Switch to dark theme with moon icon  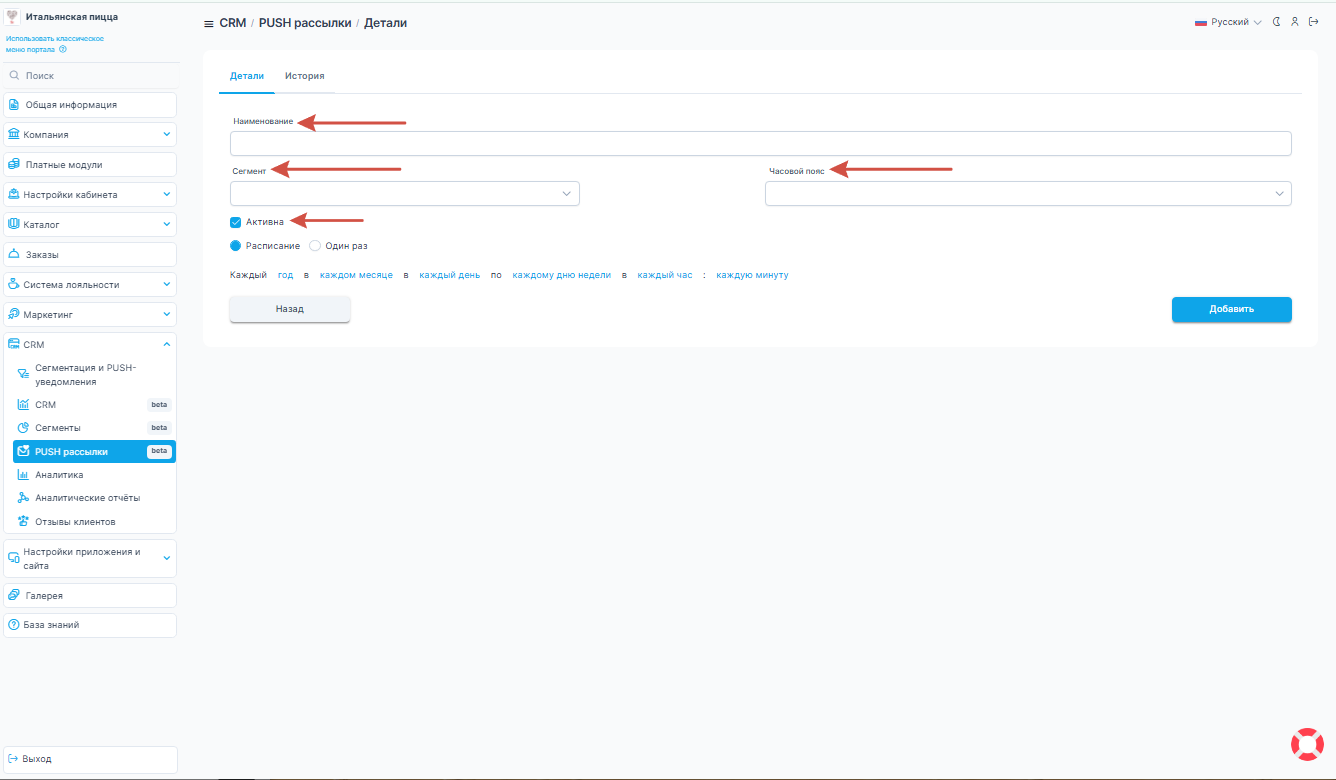coord(1276,22)
